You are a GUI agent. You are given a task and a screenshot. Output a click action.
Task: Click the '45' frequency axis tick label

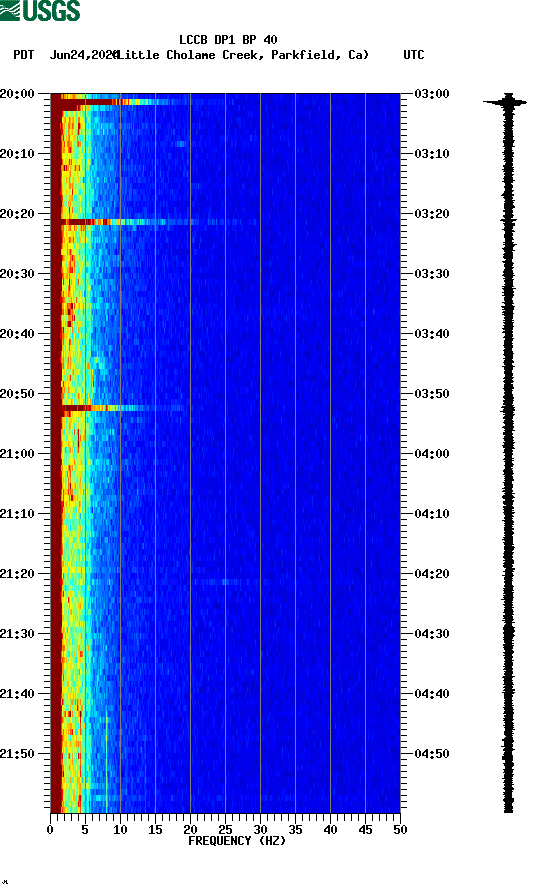coord(365,830)
